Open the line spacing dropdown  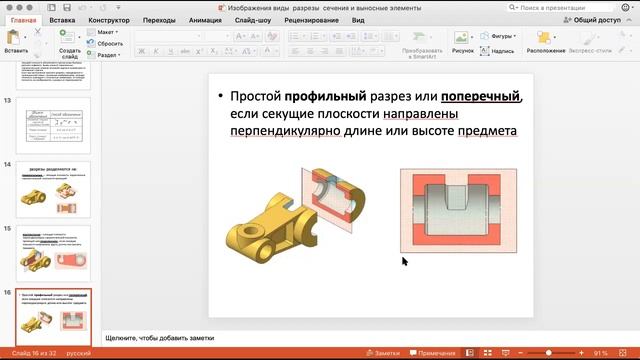370,37
